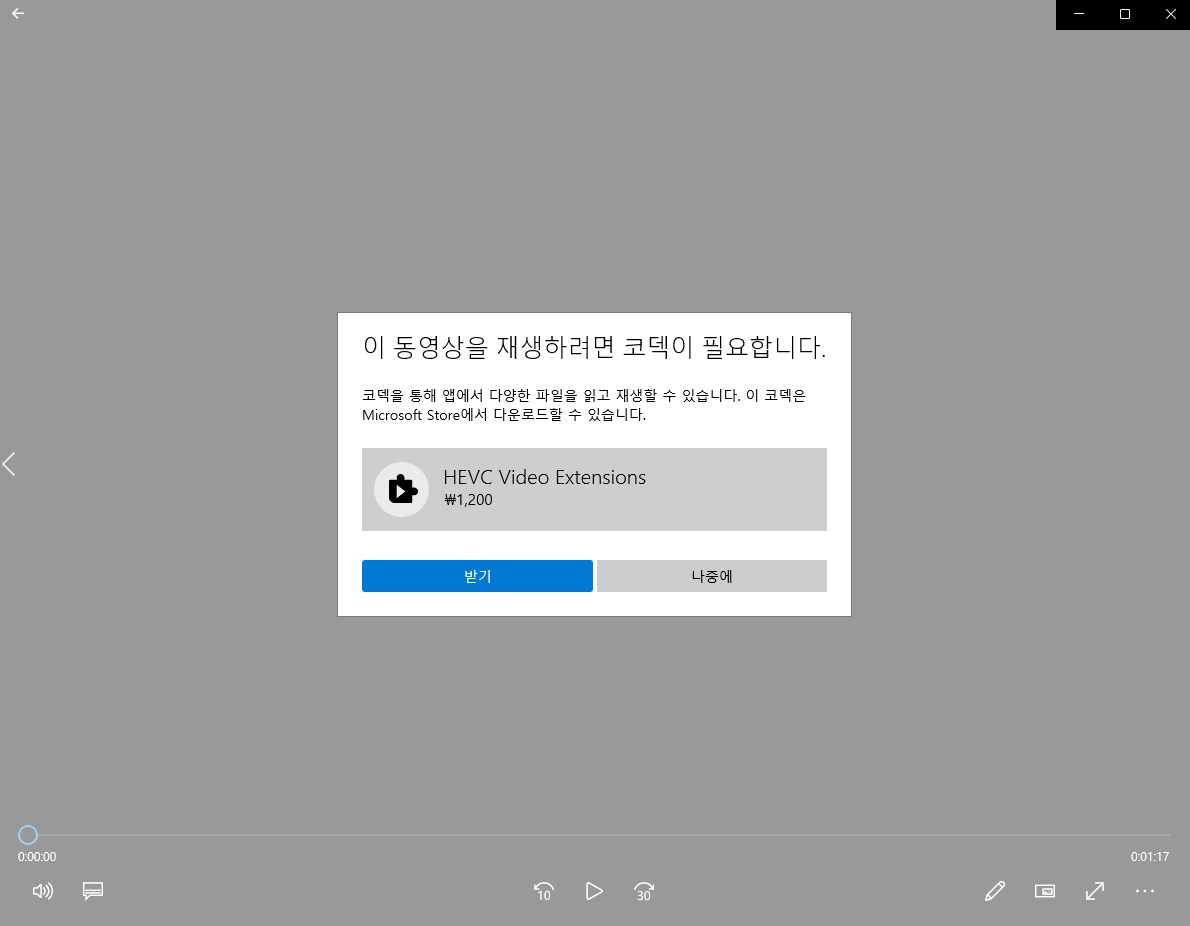Minimize the video player window
Image resolution: width=1190 pixels, height=926 pixels.
tap(1078, 14)
